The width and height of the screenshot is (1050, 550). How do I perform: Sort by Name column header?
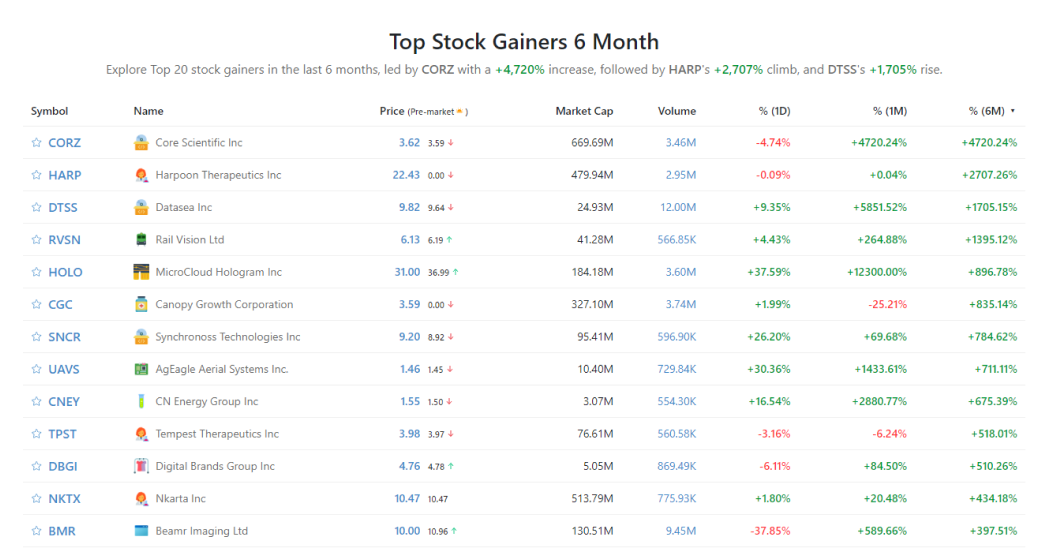[x=148, y=111]
